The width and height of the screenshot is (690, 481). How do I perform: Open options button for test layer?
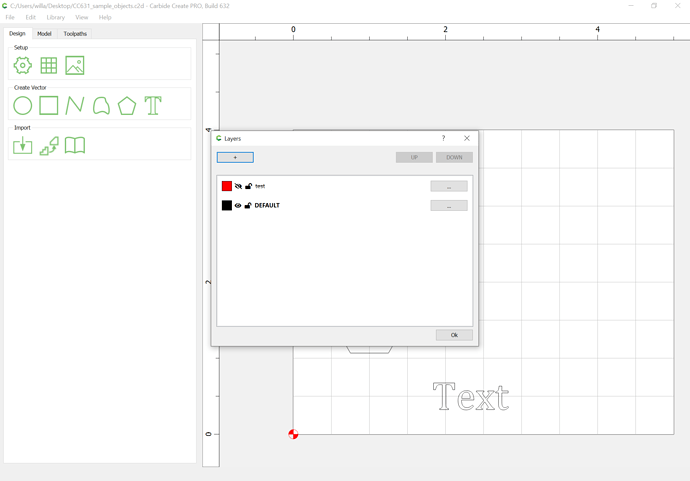(449, 186)
